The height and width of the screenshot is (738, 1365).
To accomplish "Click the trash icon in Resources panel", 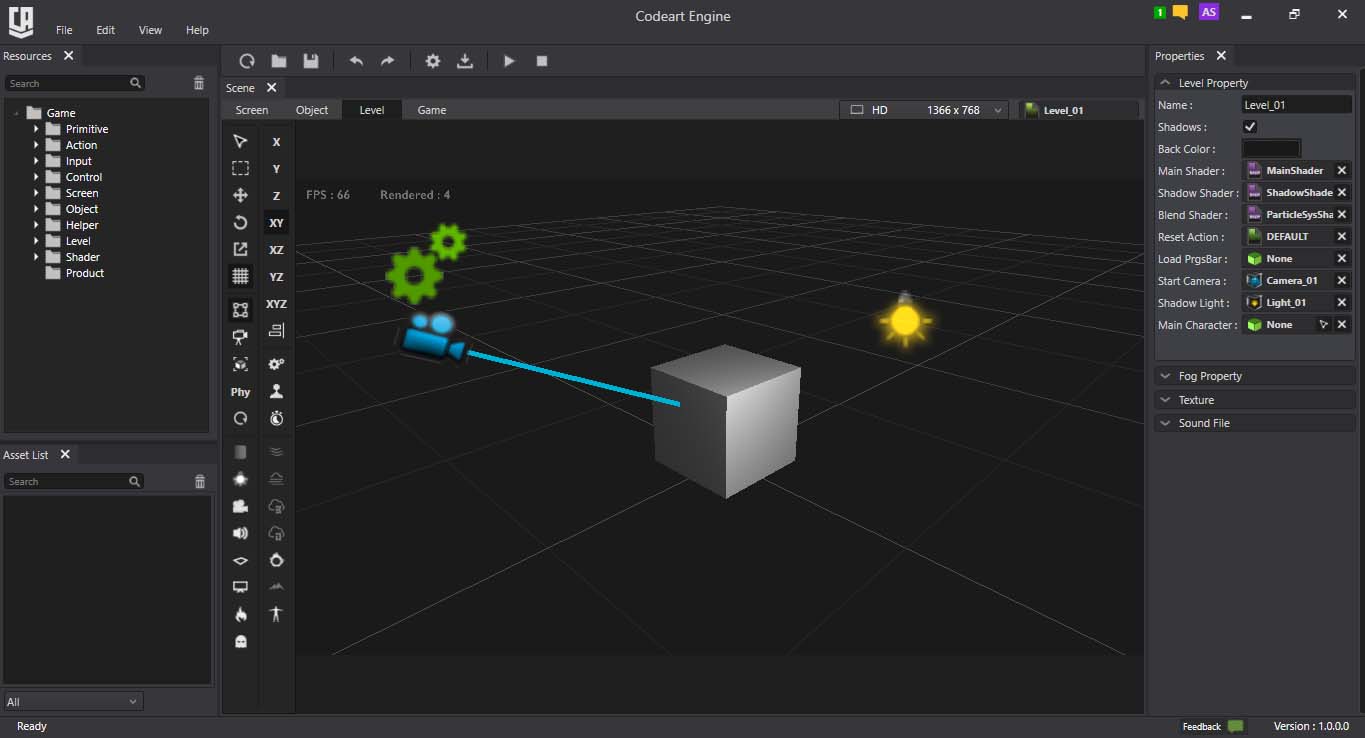I will coord(199,83).
